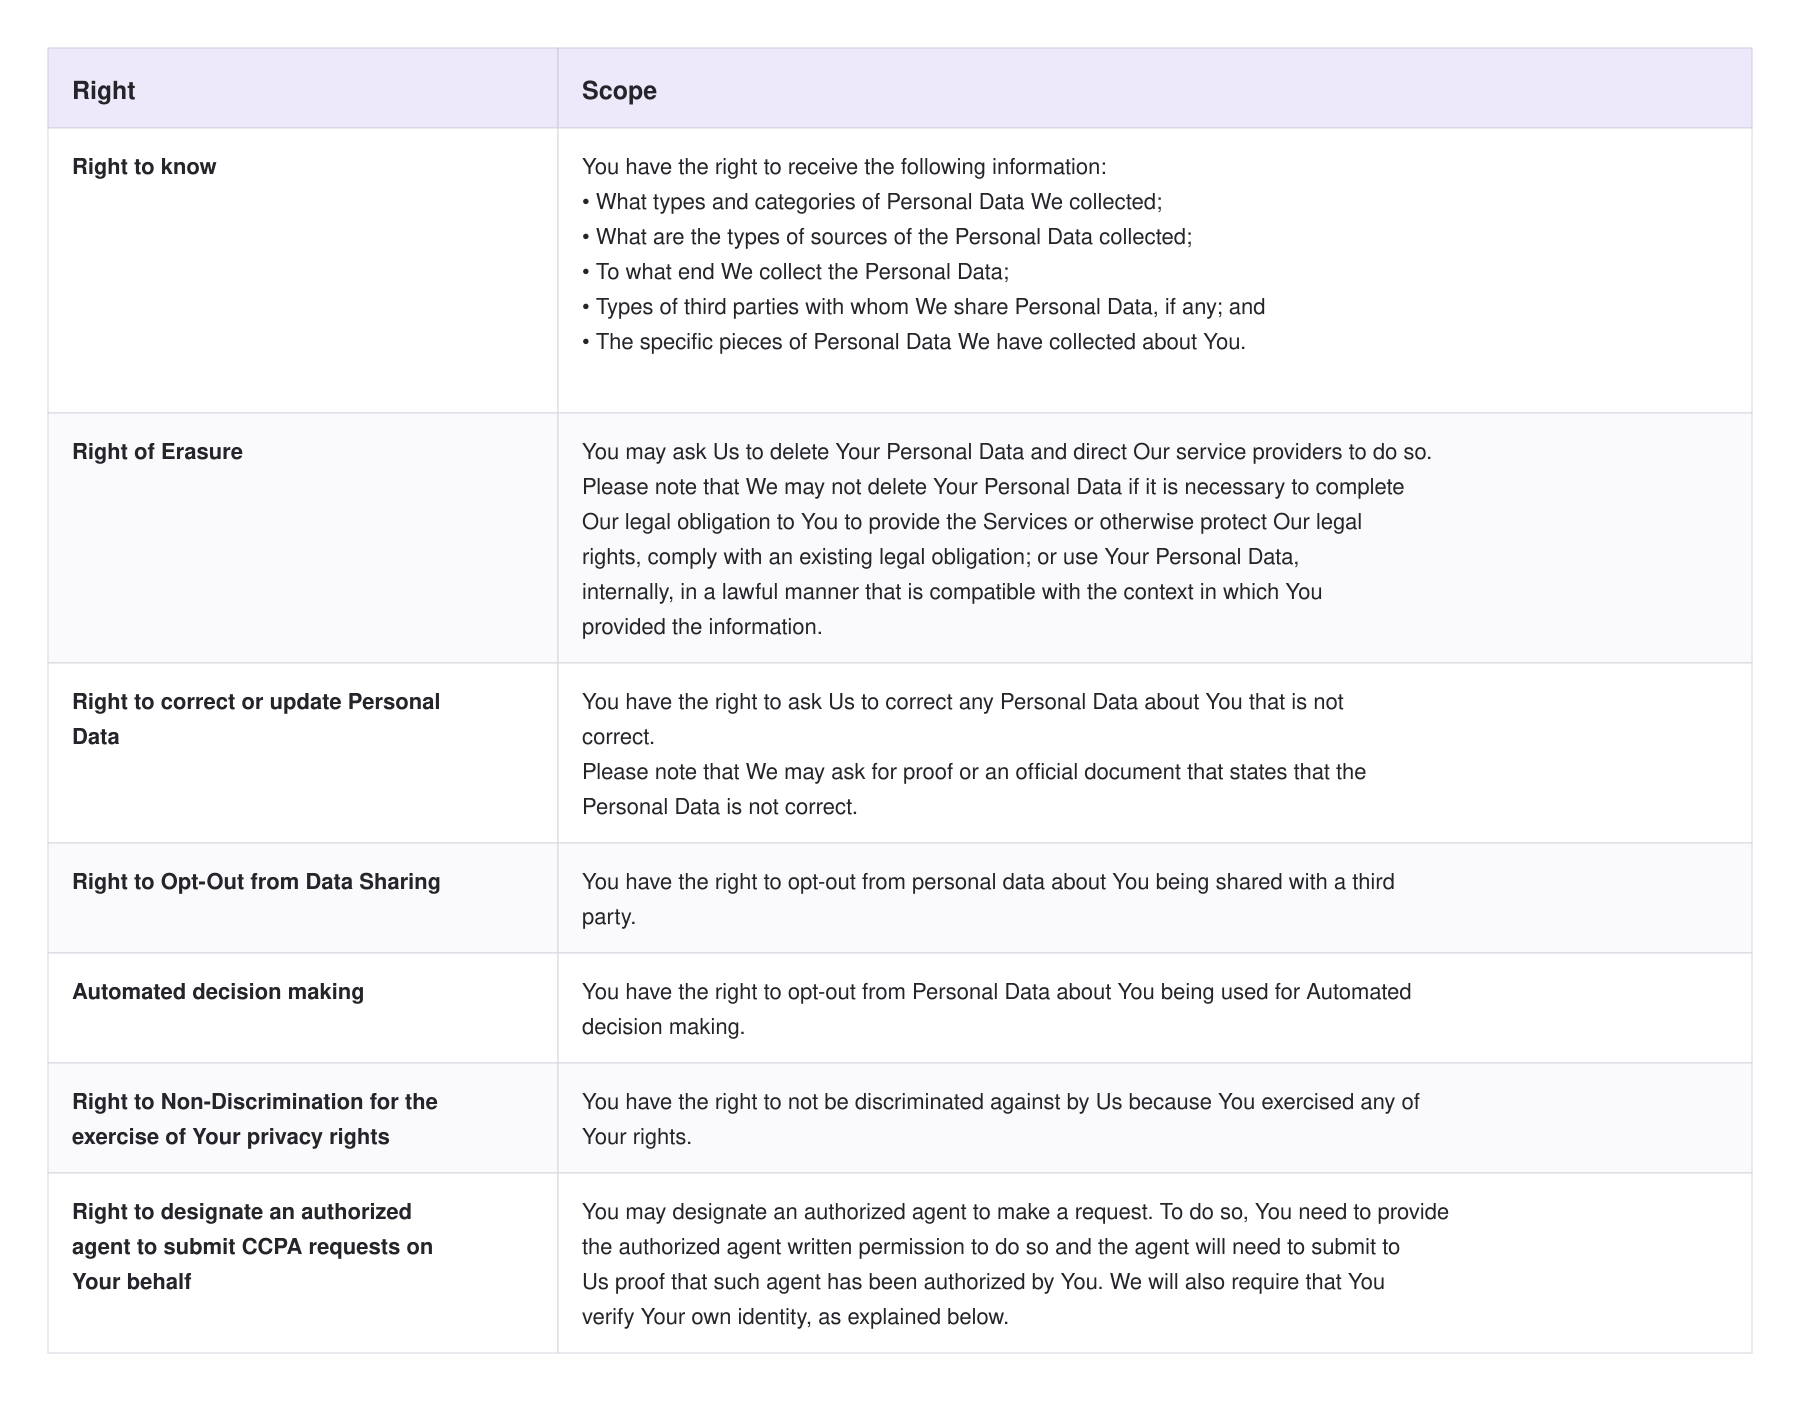Click the opt-out from third party sharing text
Screen dimensions: 1800x1401
(x=988, y=899)
